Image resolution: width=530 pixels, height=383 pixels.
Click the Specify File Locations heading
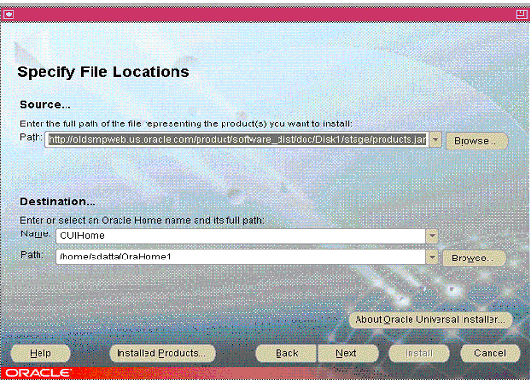103,72
